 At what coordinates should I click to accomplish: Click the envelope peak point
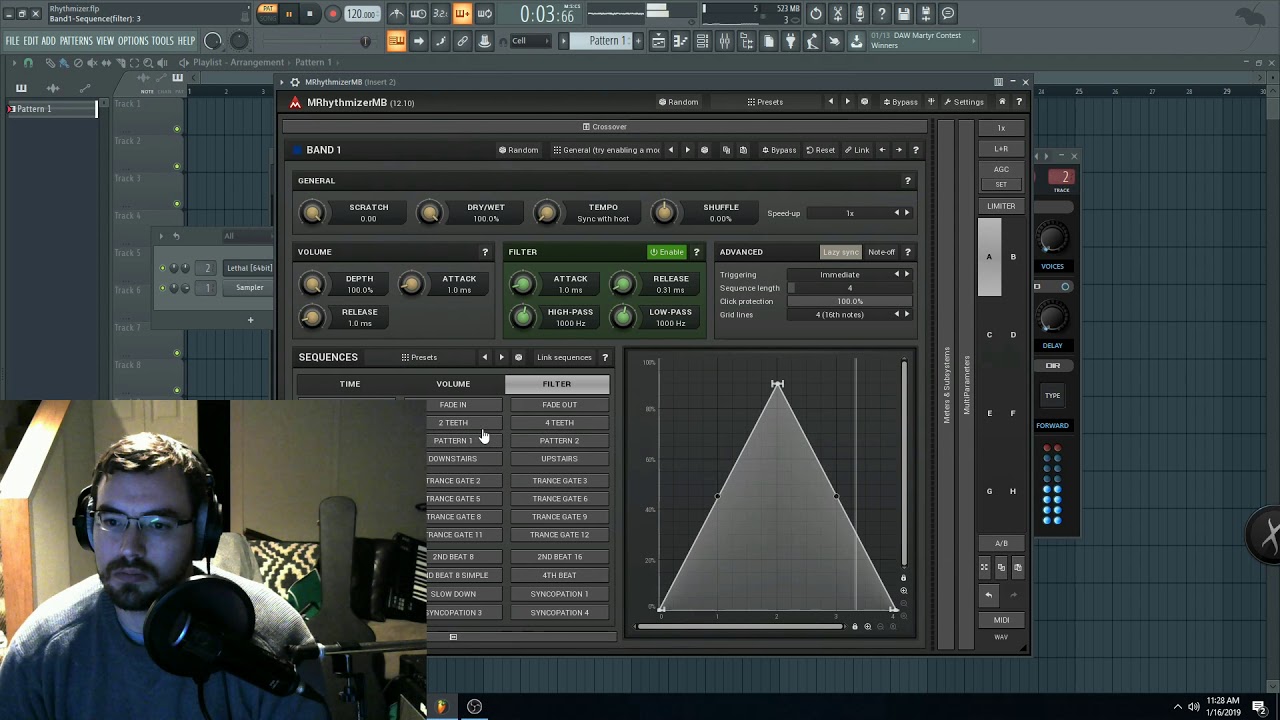[777, 384]
